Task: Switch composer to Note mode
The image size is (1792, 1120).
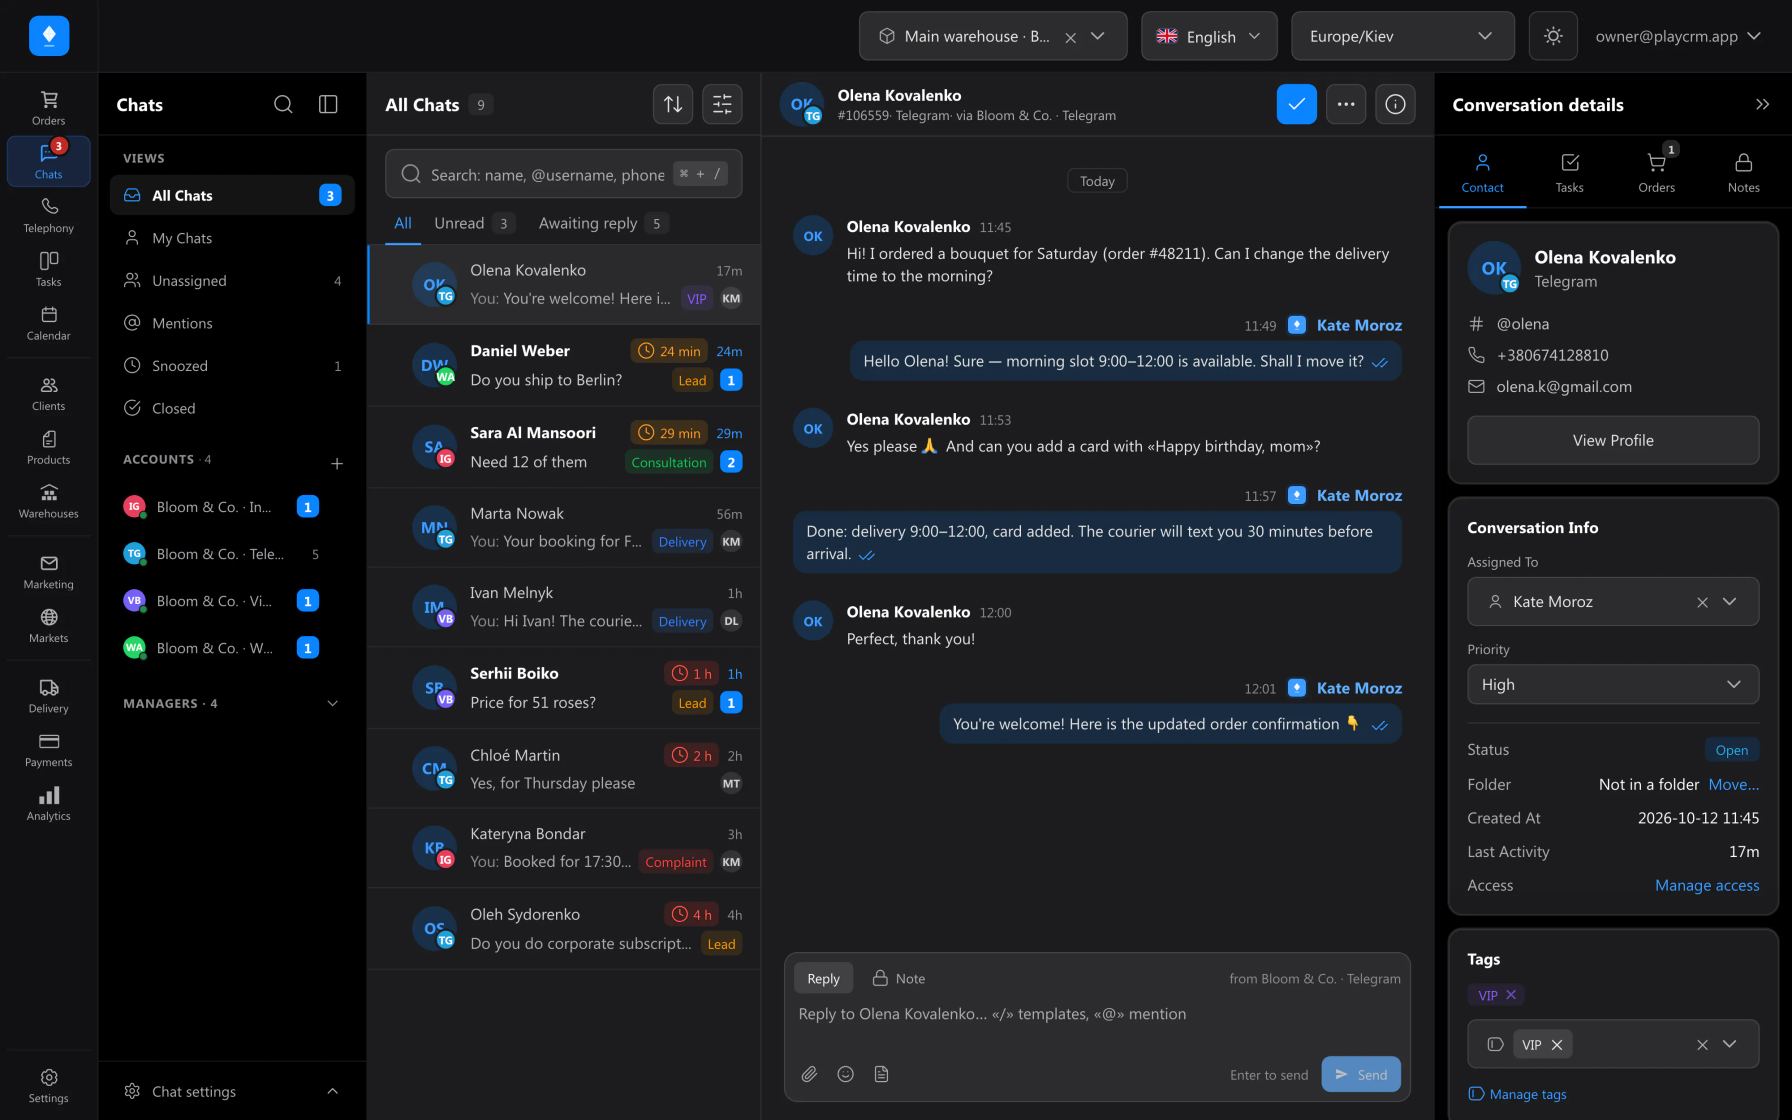Action: pos(898,978)
